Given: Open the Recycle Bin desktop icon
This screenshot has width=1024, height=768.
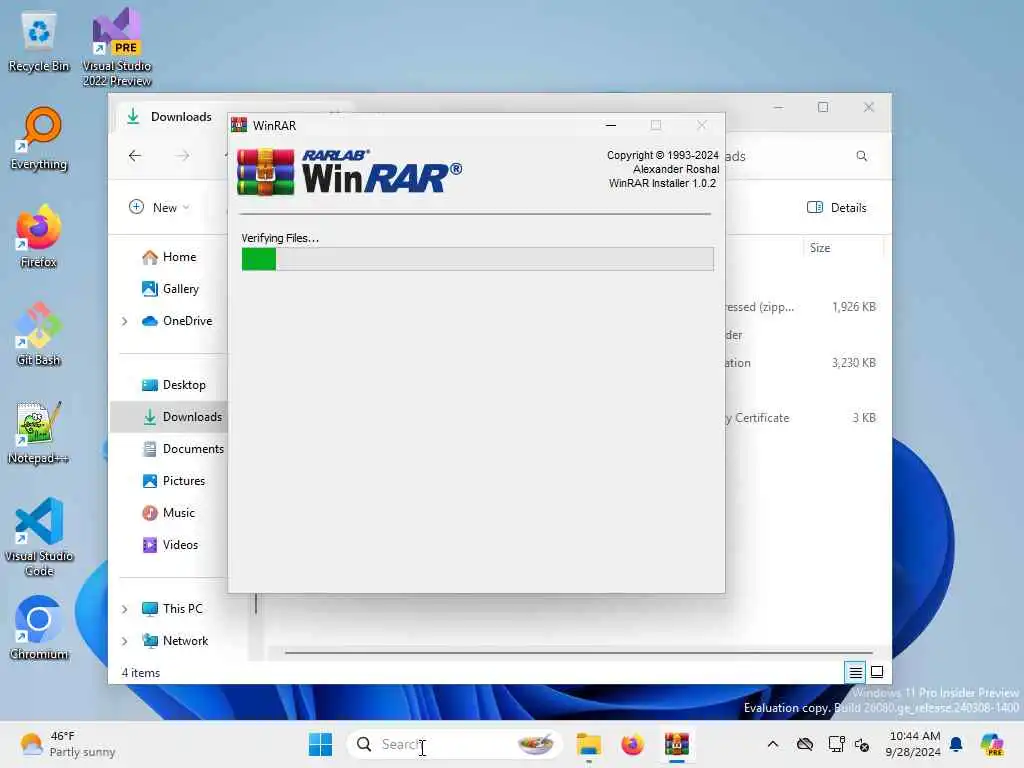Looking at the screenshot, I should coord(39,41).
